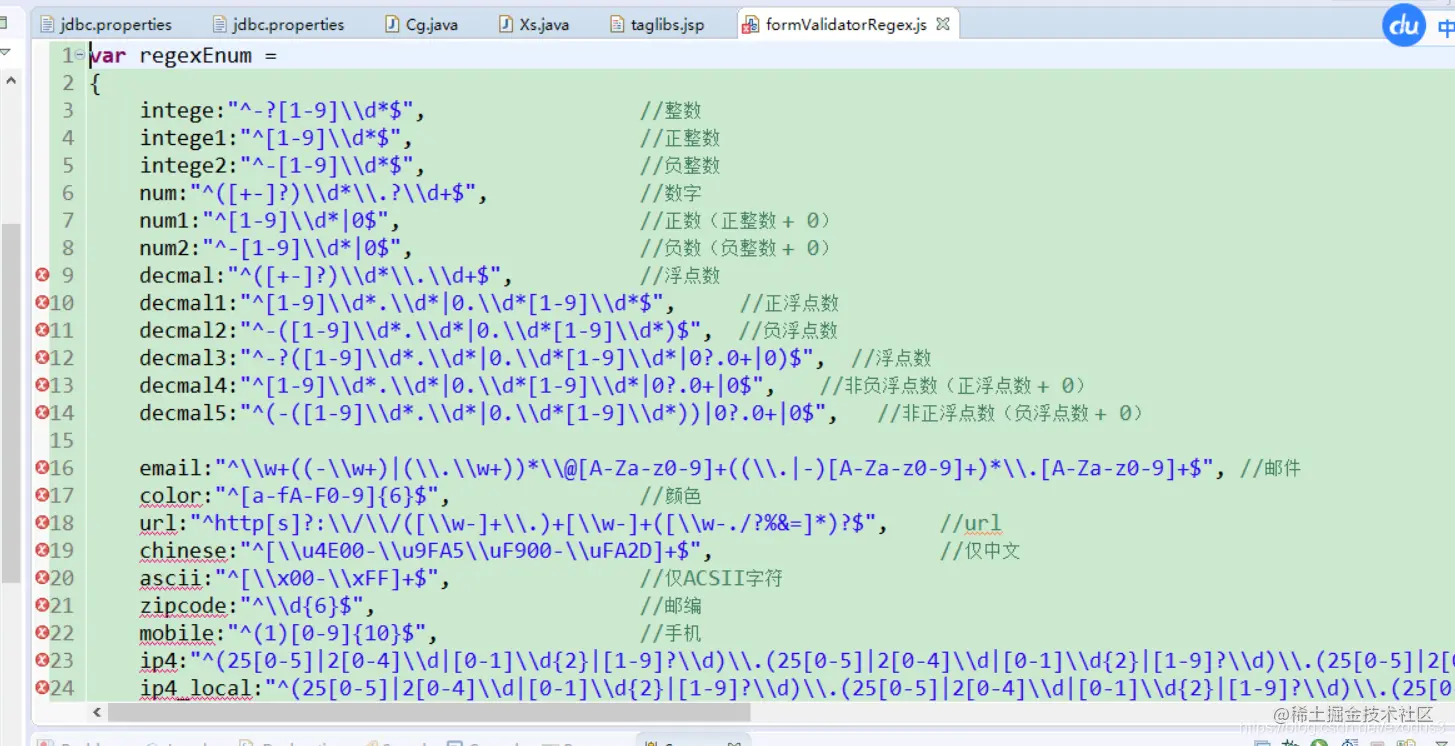This screenshot has height=746, width=1455.
Task: Close the formValidatorRegex.js tab
Action: pos(943,24)
